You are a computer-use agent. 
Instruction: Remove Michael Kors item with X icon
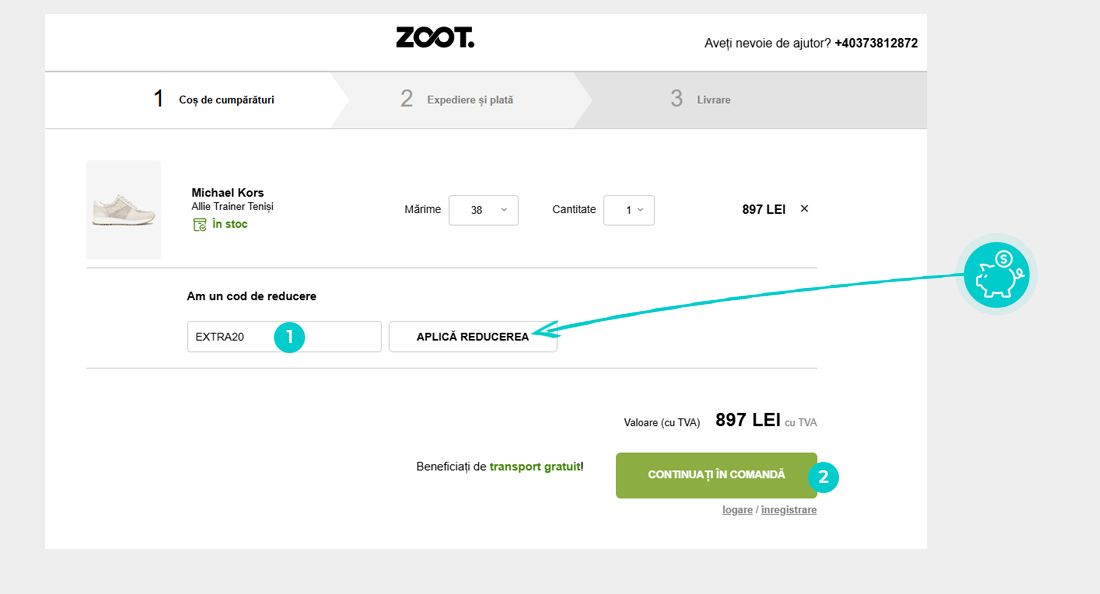point(805,208)
